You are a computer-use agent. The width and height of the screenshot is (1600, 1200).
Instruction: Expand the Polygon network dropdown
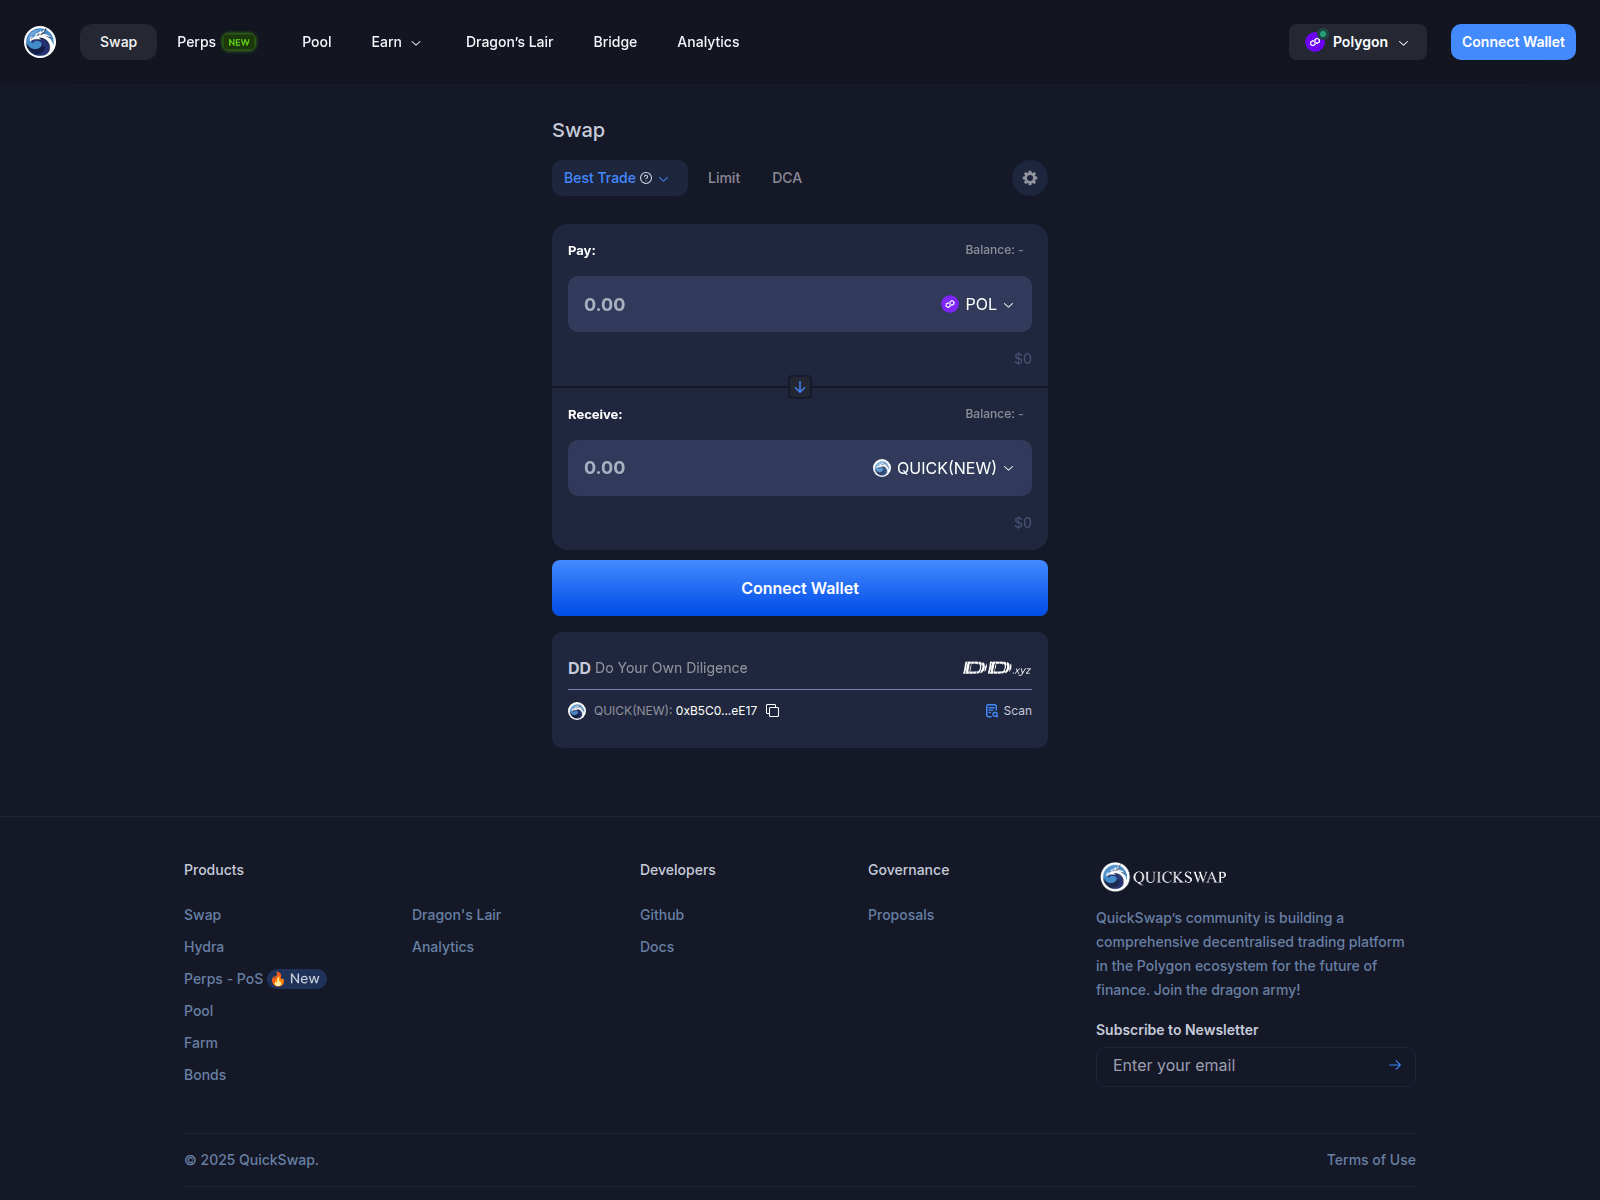pos(1357,42)
